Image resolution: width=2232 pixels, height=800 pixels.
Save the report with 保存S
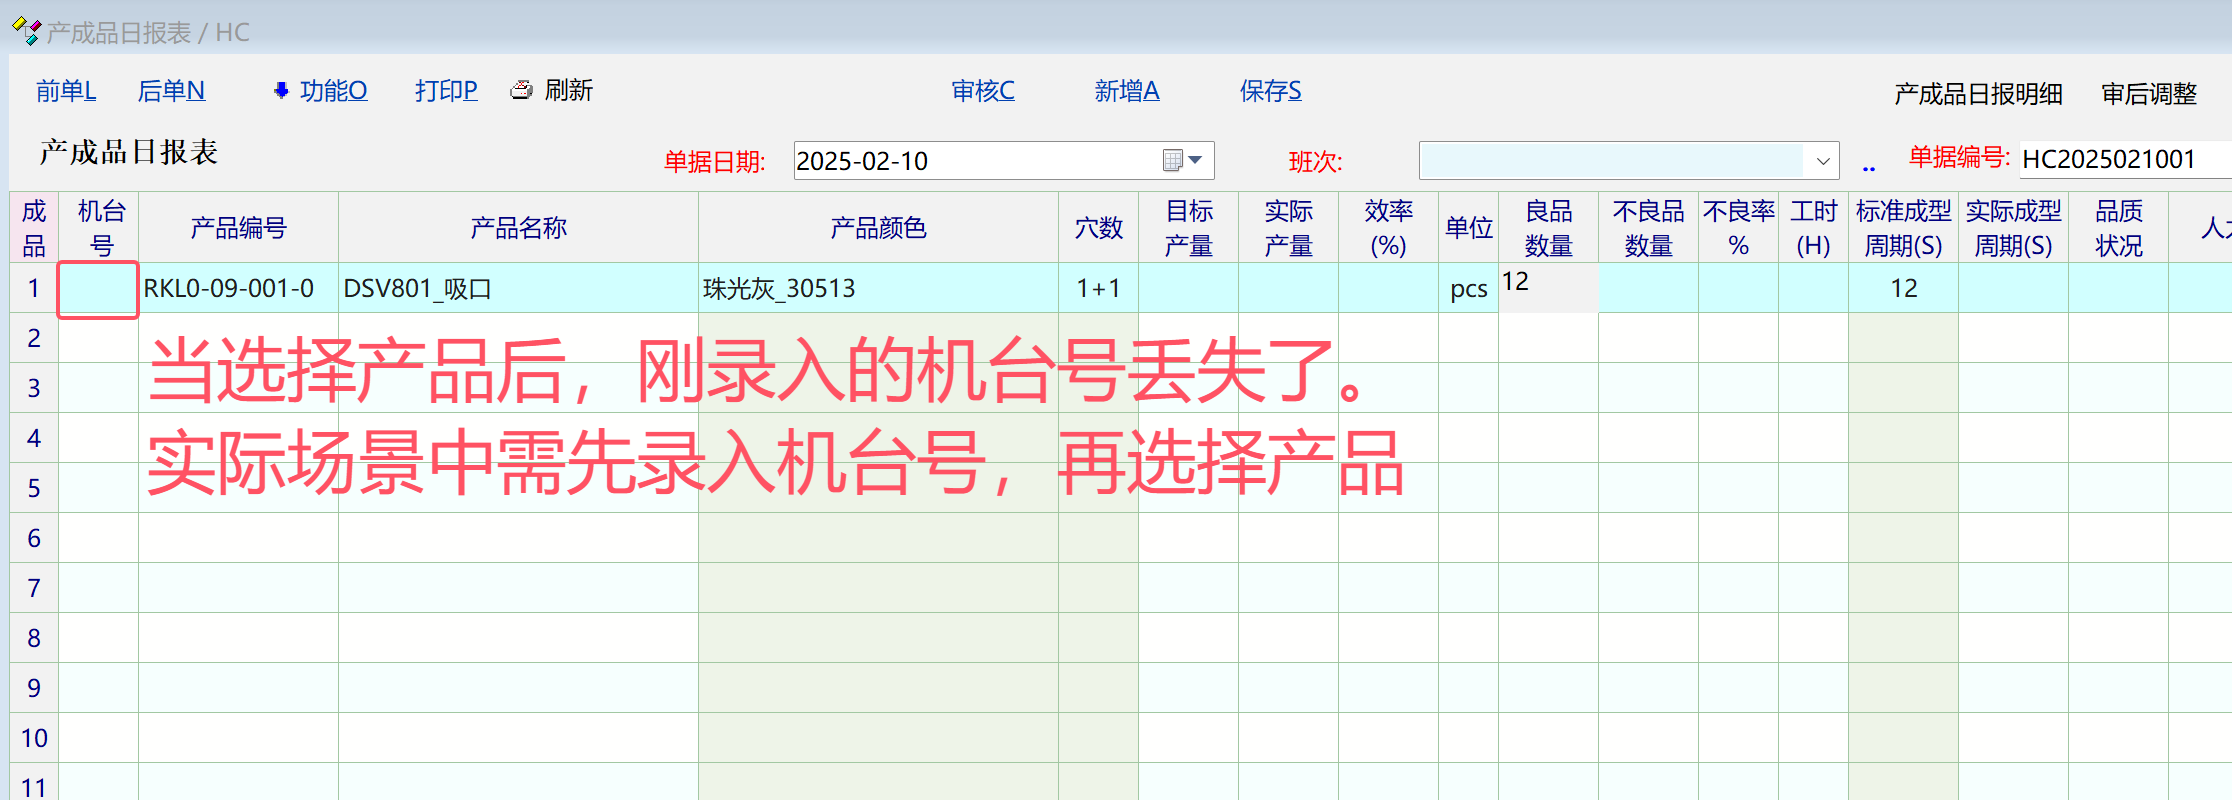[1270, 91]
